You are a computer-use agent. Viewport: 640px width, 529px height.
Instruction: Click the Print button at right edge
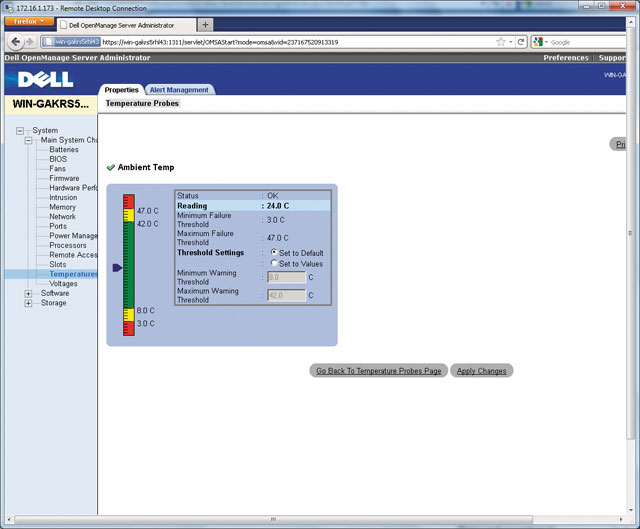tap(618, 144)
